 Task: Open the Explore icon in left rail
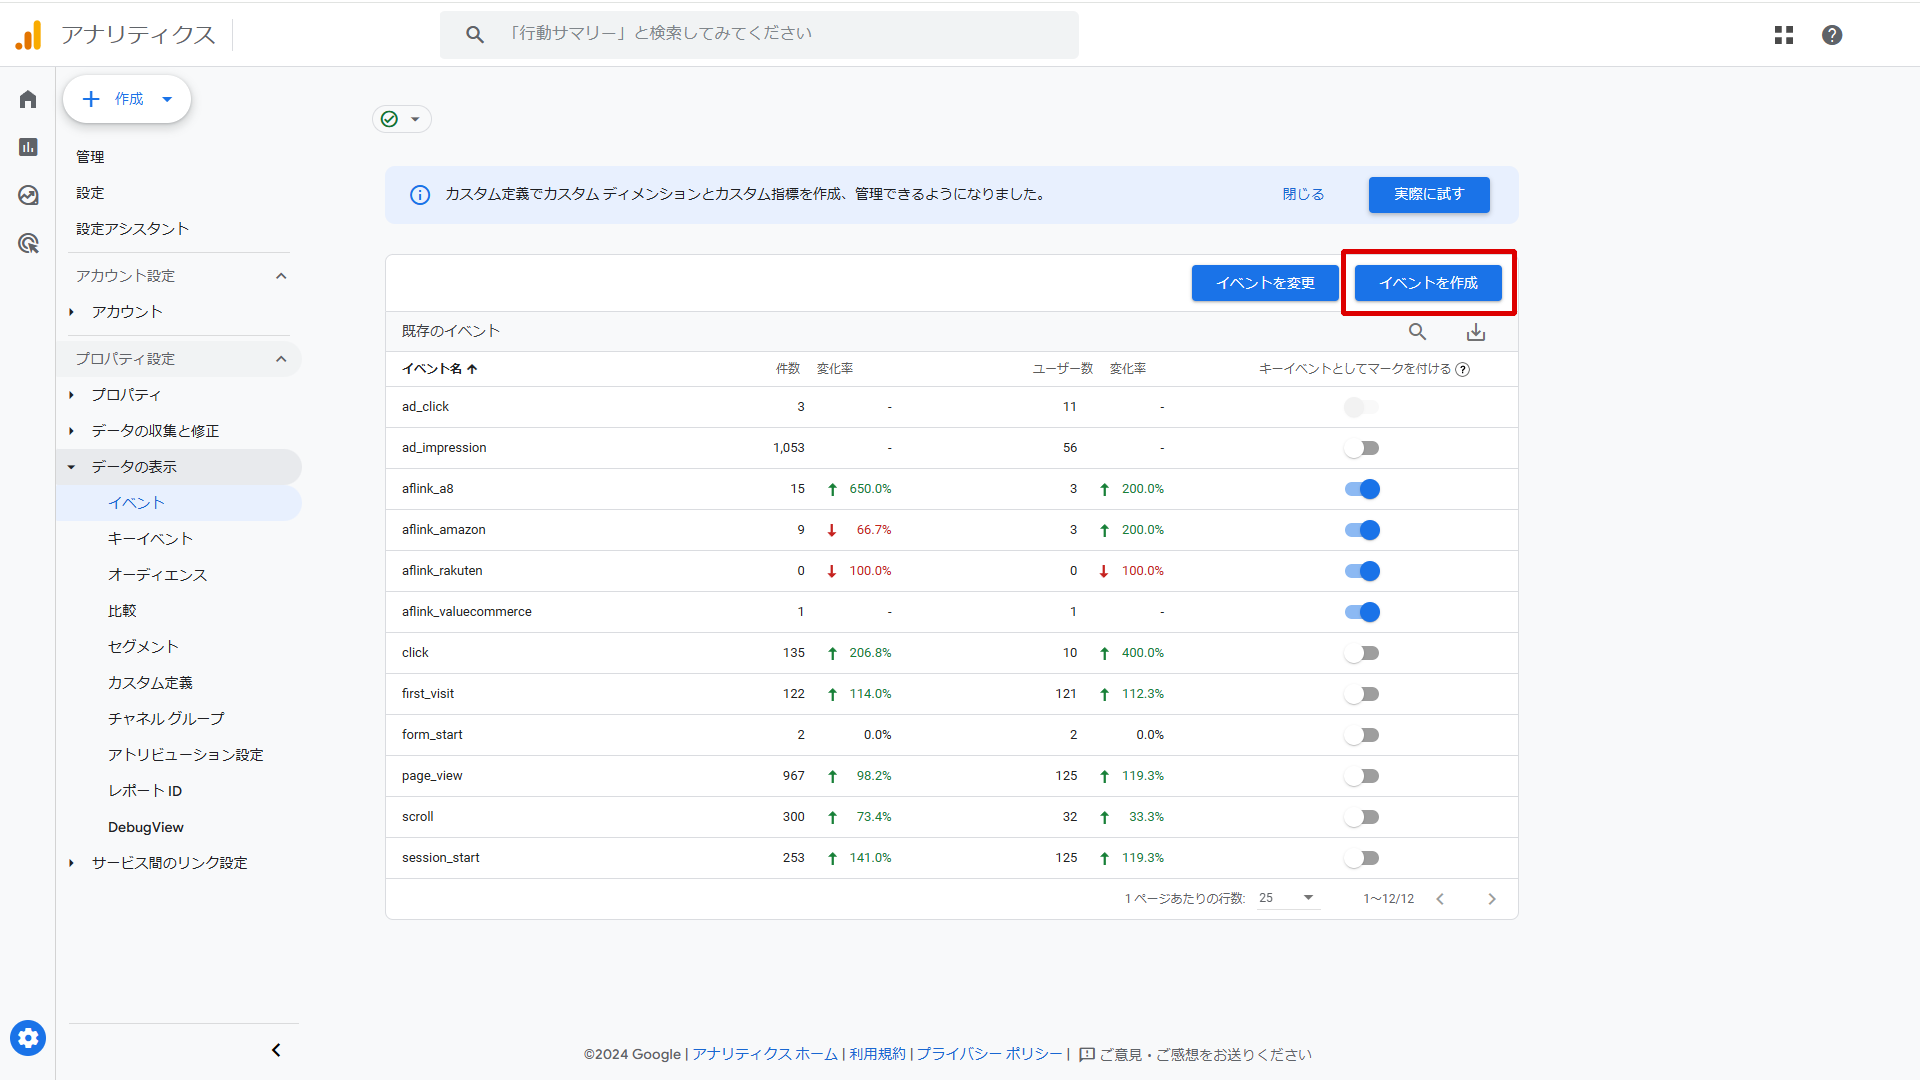point(28,195)
